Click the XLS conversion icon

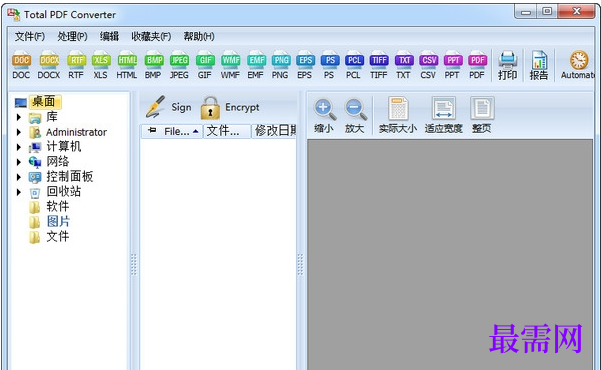(x=101, y=65)
